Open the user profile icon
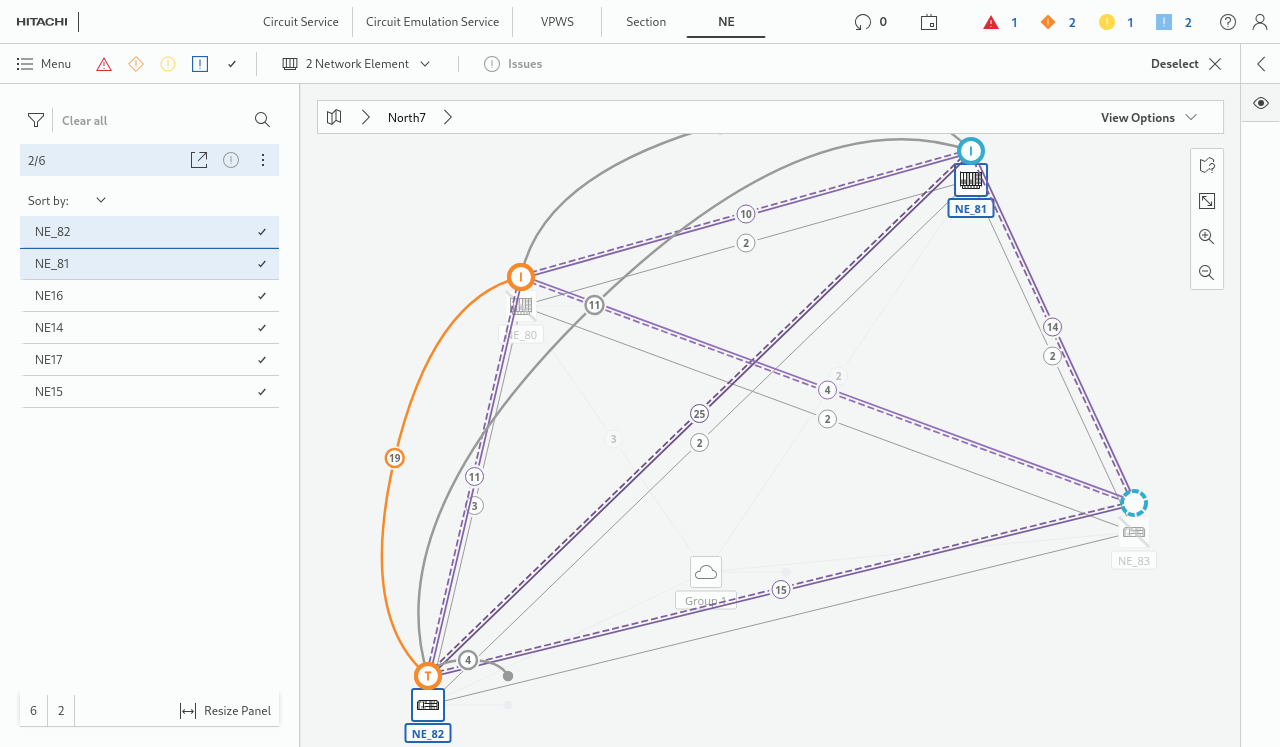1280x747 pixels. coord(1259,22)
